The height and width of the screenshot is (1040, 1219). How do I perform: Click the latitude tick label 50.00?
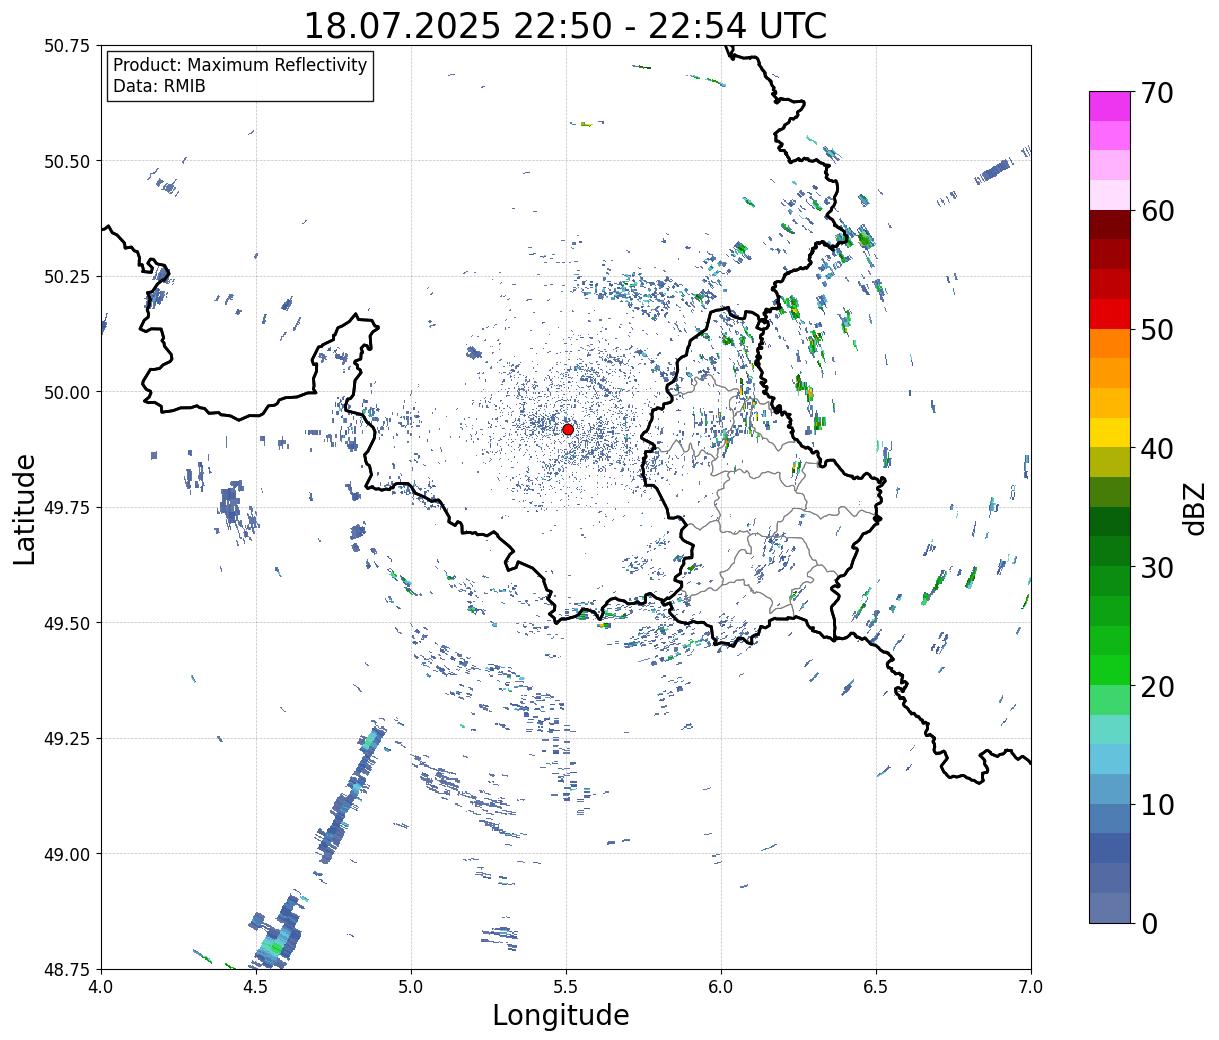[67, 392]
